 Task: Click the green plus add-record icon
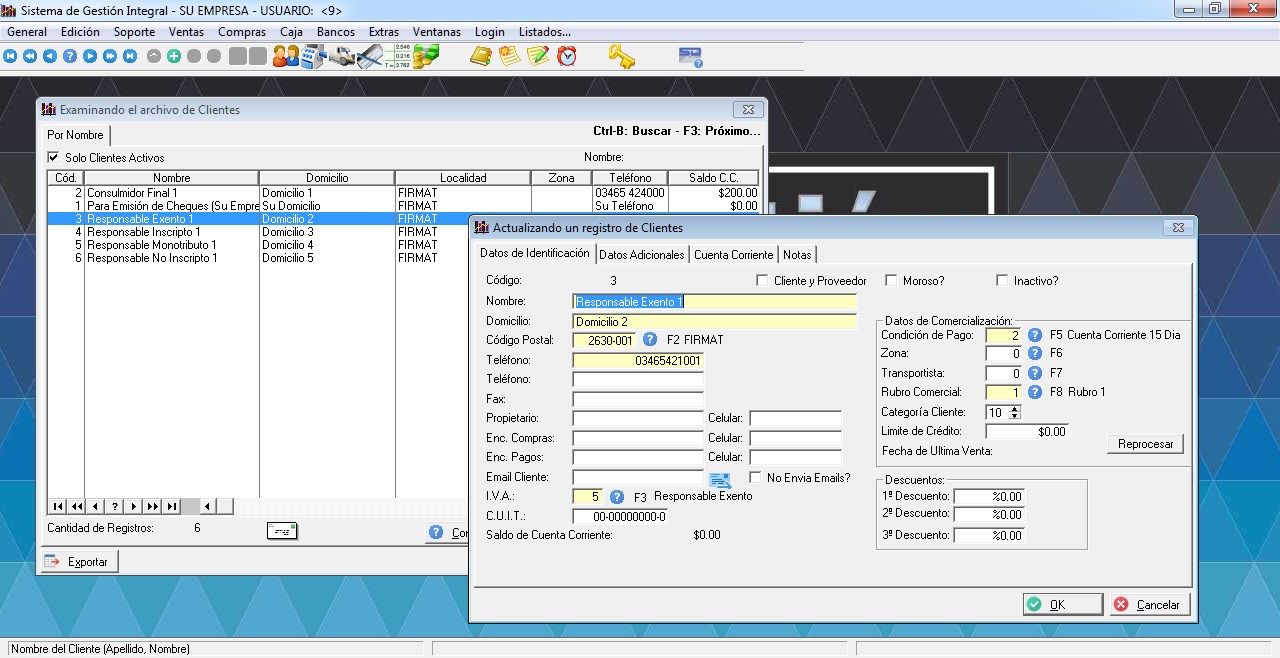click(x=174, y=56)
